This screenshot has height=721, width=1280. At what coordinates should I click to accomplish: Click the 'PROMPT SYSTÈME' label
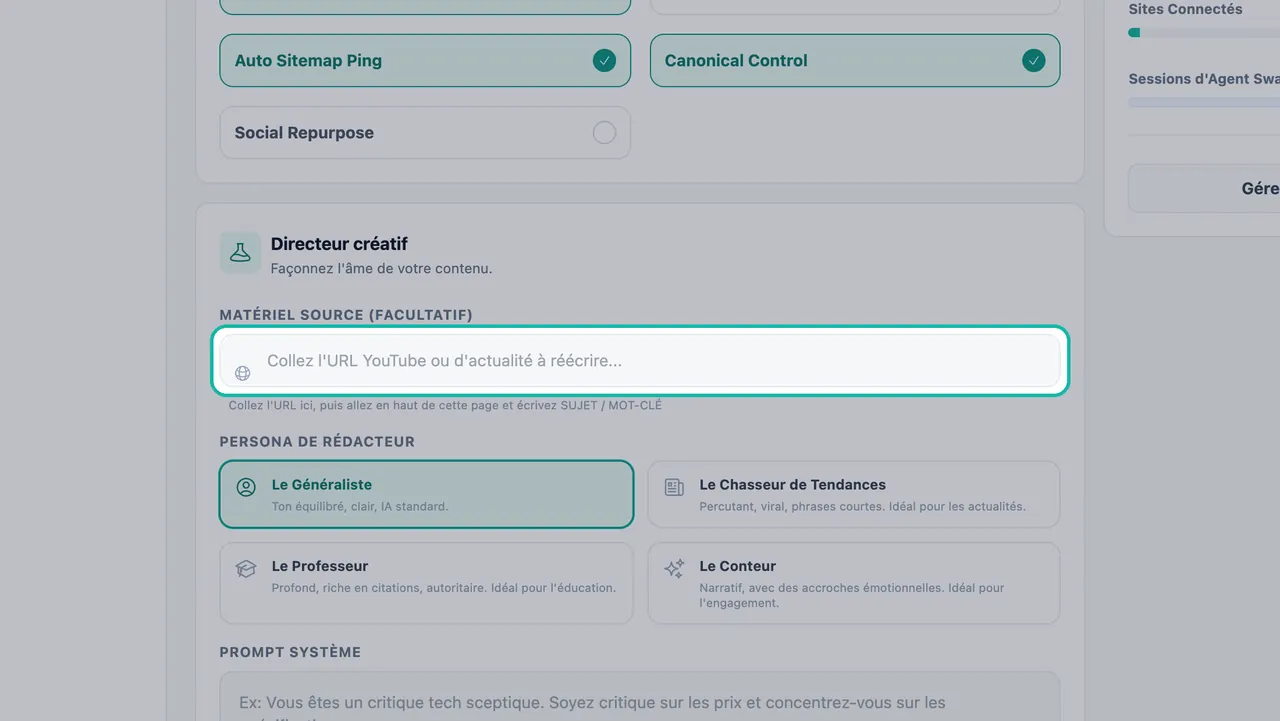pos(290,652)
